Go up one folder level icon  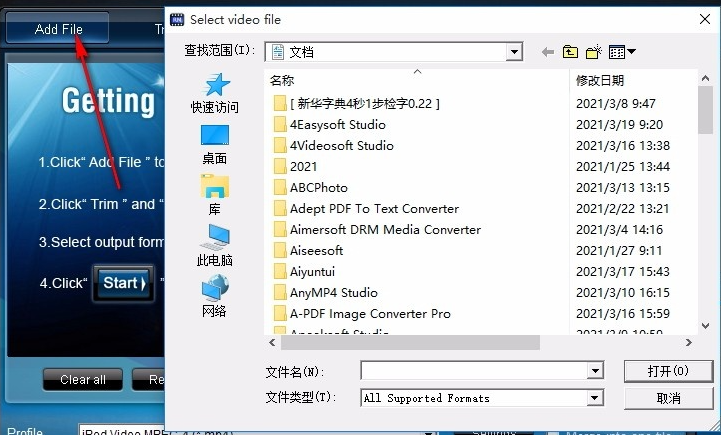pos(570,52)
